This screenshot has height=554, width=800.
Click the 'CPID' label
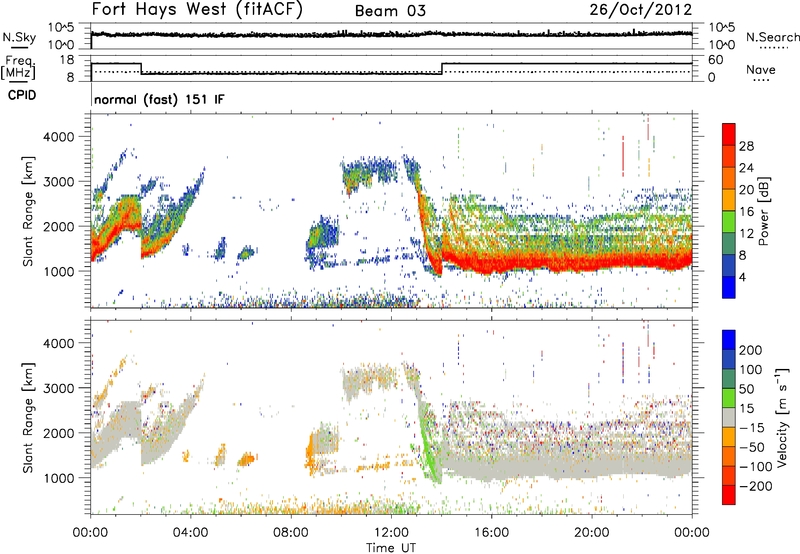(x=22, y=95)
